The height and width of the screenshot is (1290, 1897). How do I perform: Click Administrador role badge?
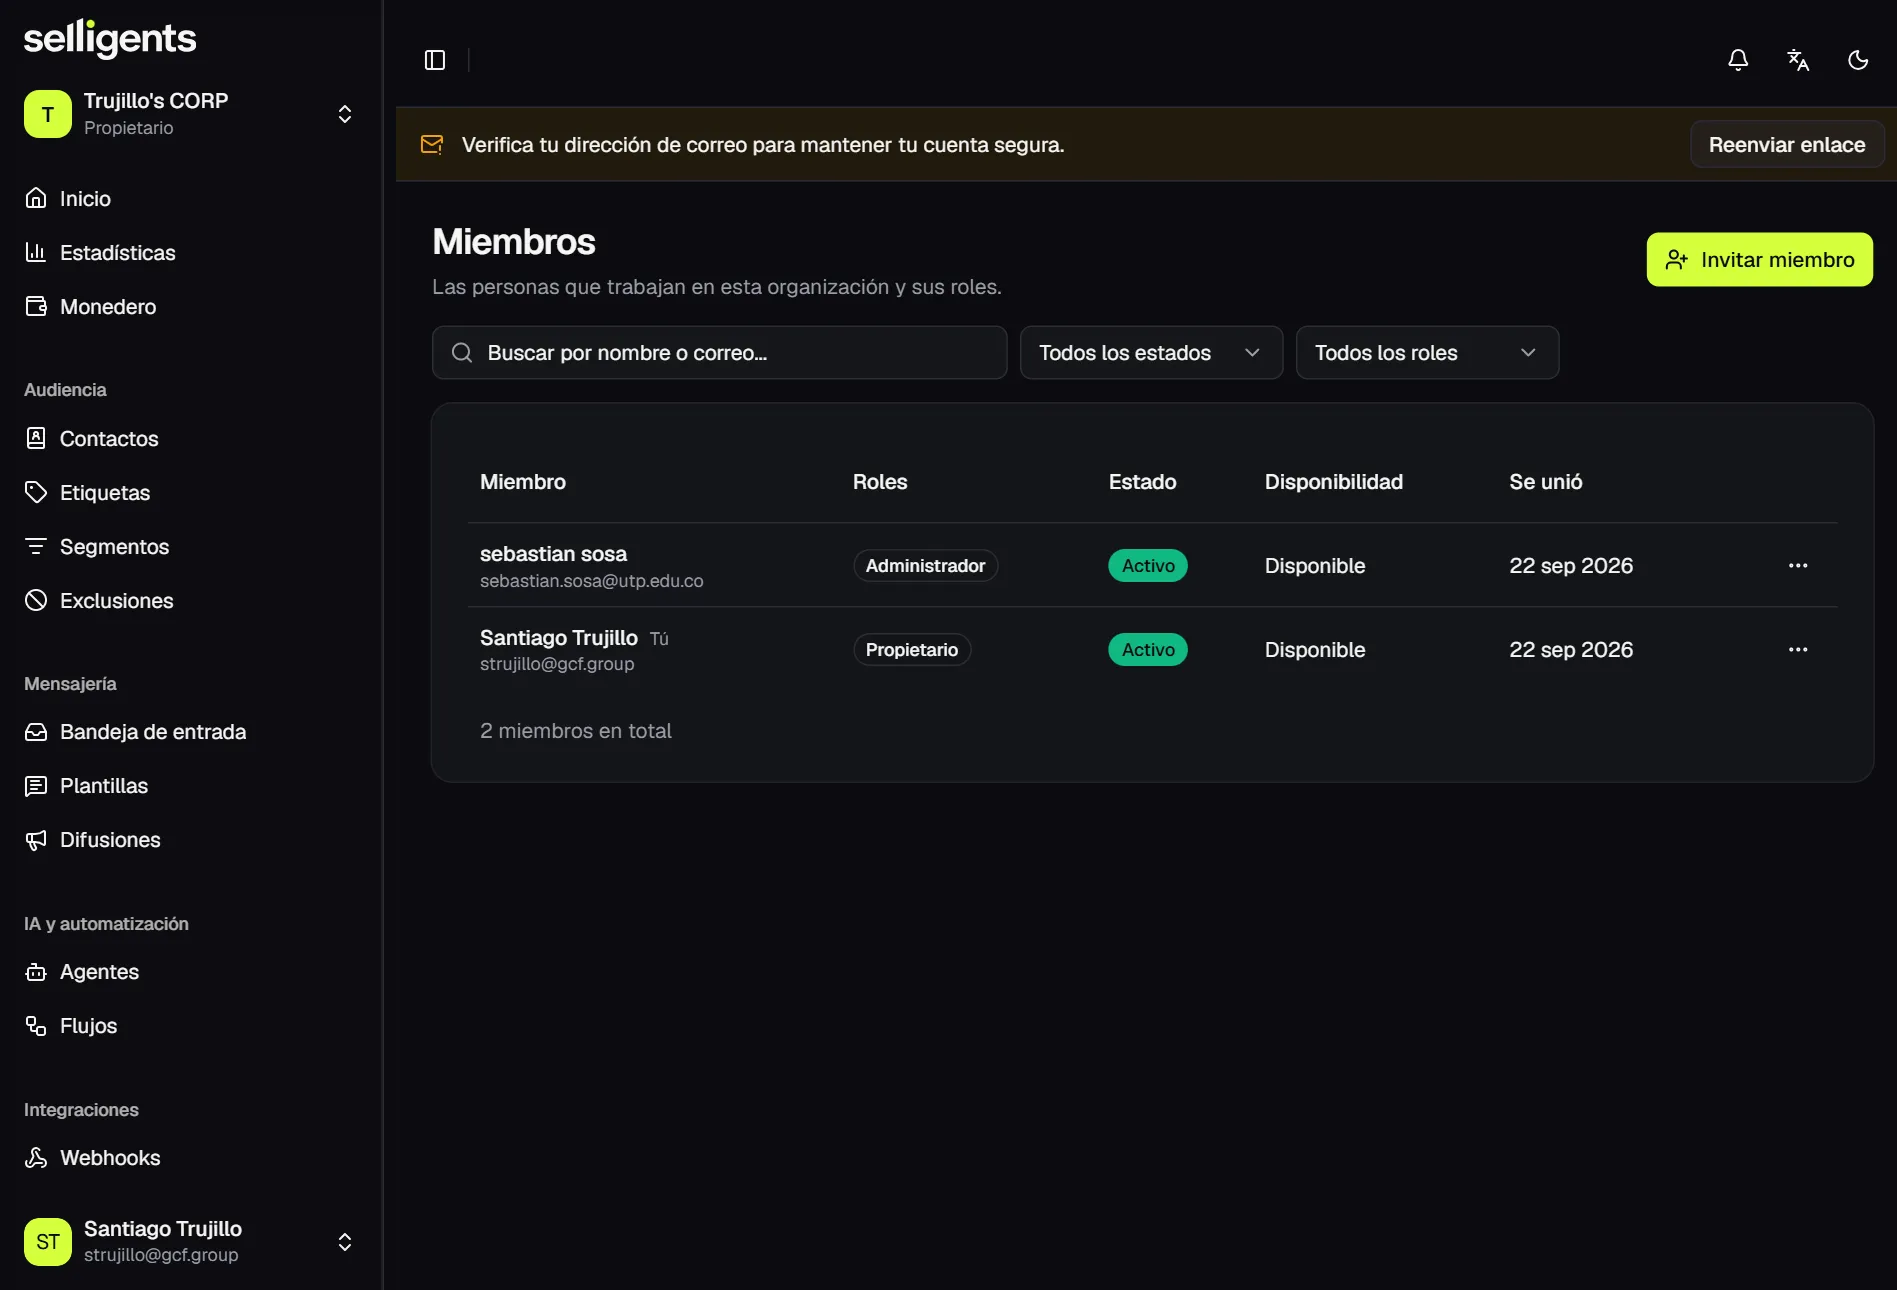(925, 566)
